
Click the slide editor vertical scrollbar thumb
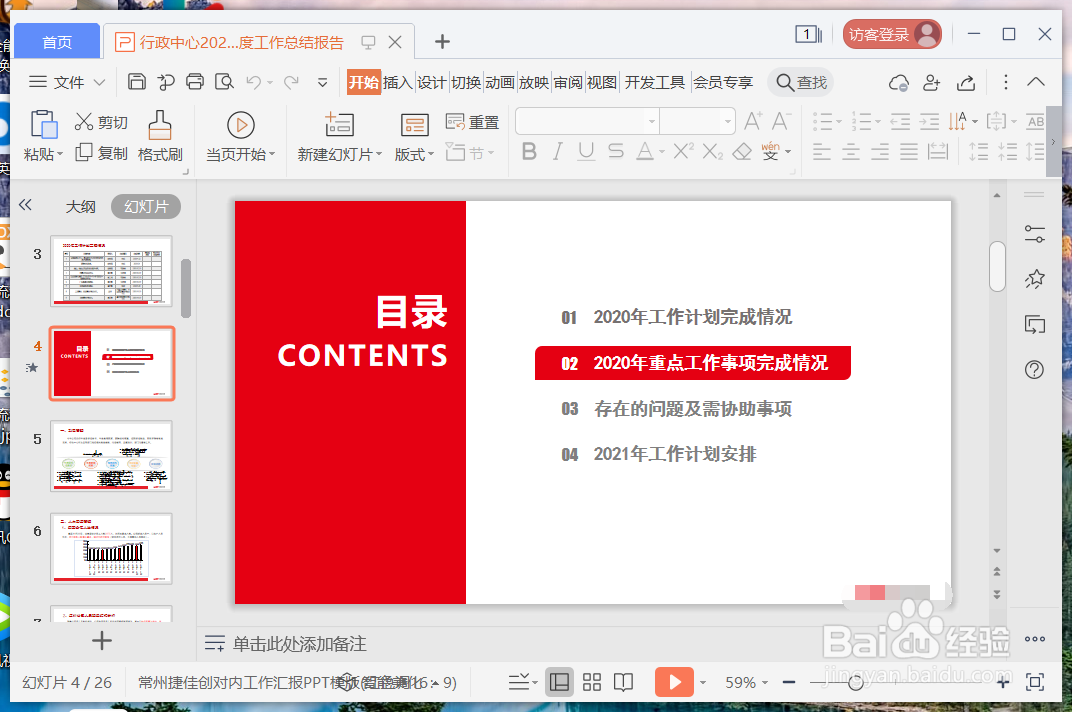[997, 266]
